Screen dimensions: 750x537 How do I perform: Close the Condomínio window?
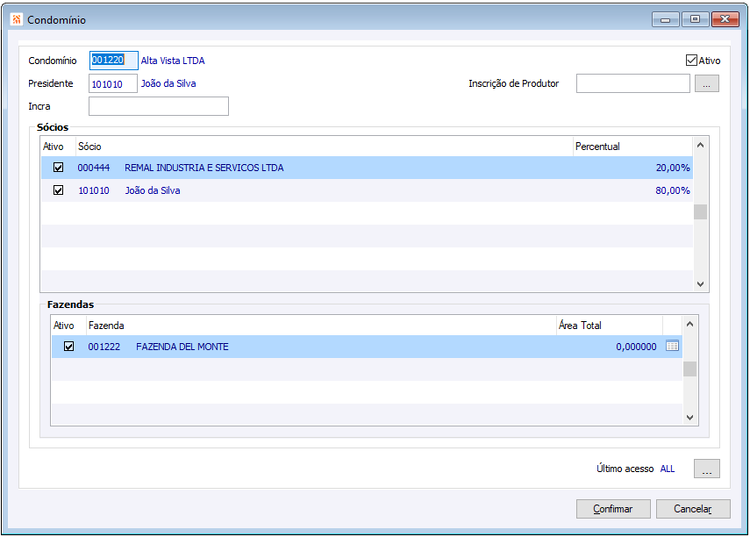[725, 20]
